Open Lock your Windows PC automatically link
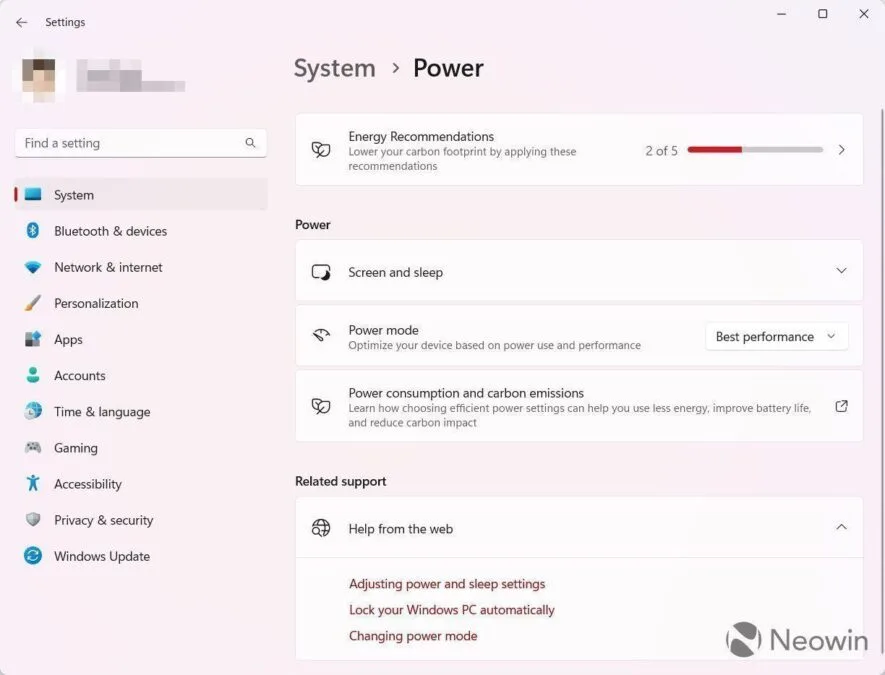This screenshot has width=885, height=675. pyautogui.click(x=452, y=610)
